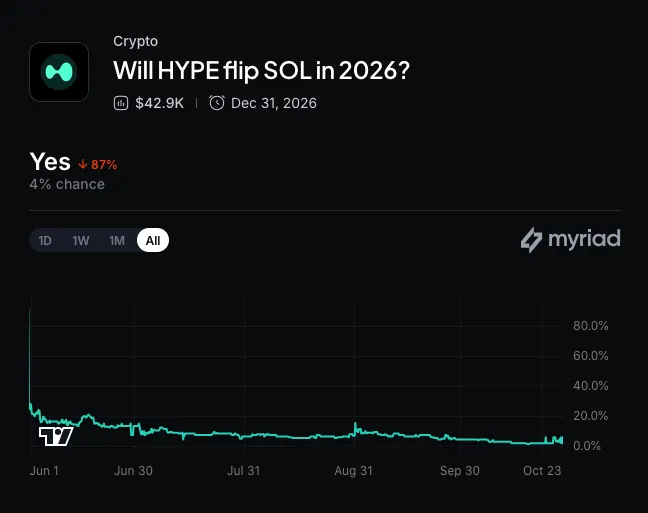
Task: Click the Oct 23 date label
Action: pos(542,471)
